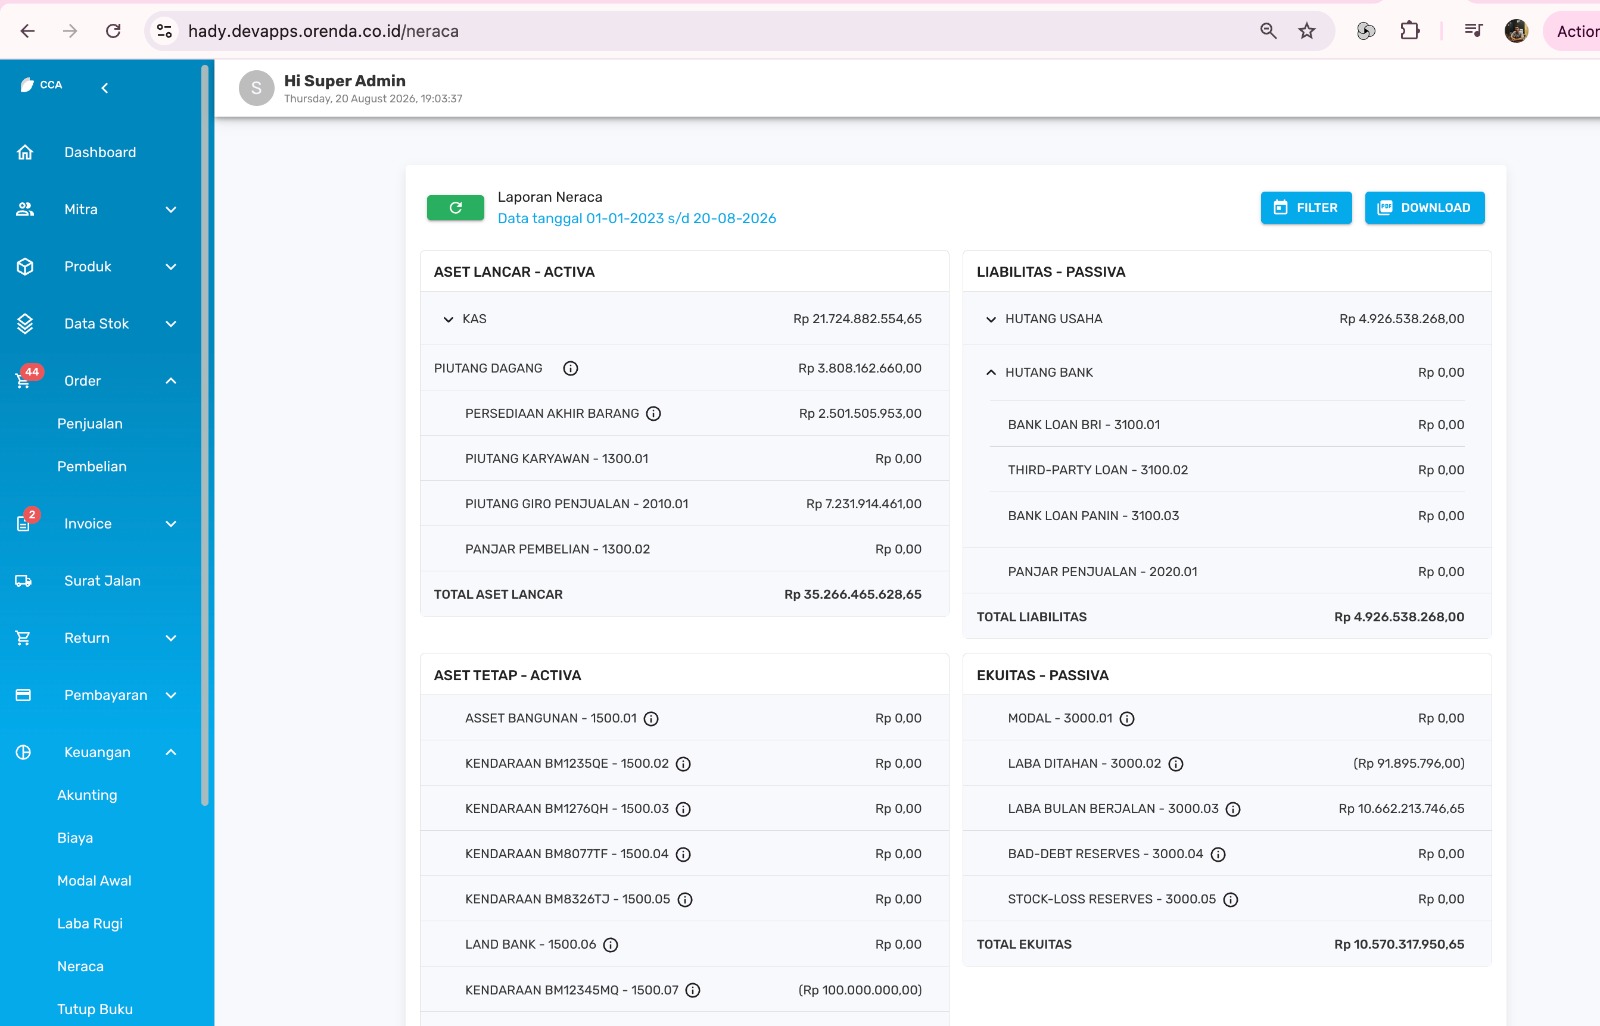Expand the Pembayaran sidebar menu
Image resolution: width=1600 pixels, height=1026 pixels.
pyautogui.click(x=98, y=695)
